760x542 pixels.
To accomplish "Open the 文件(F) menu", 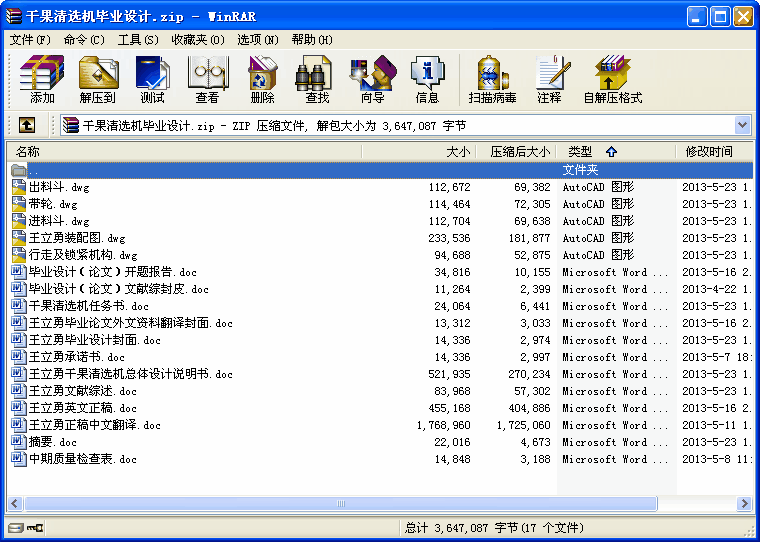I will [x=30, y=40].
